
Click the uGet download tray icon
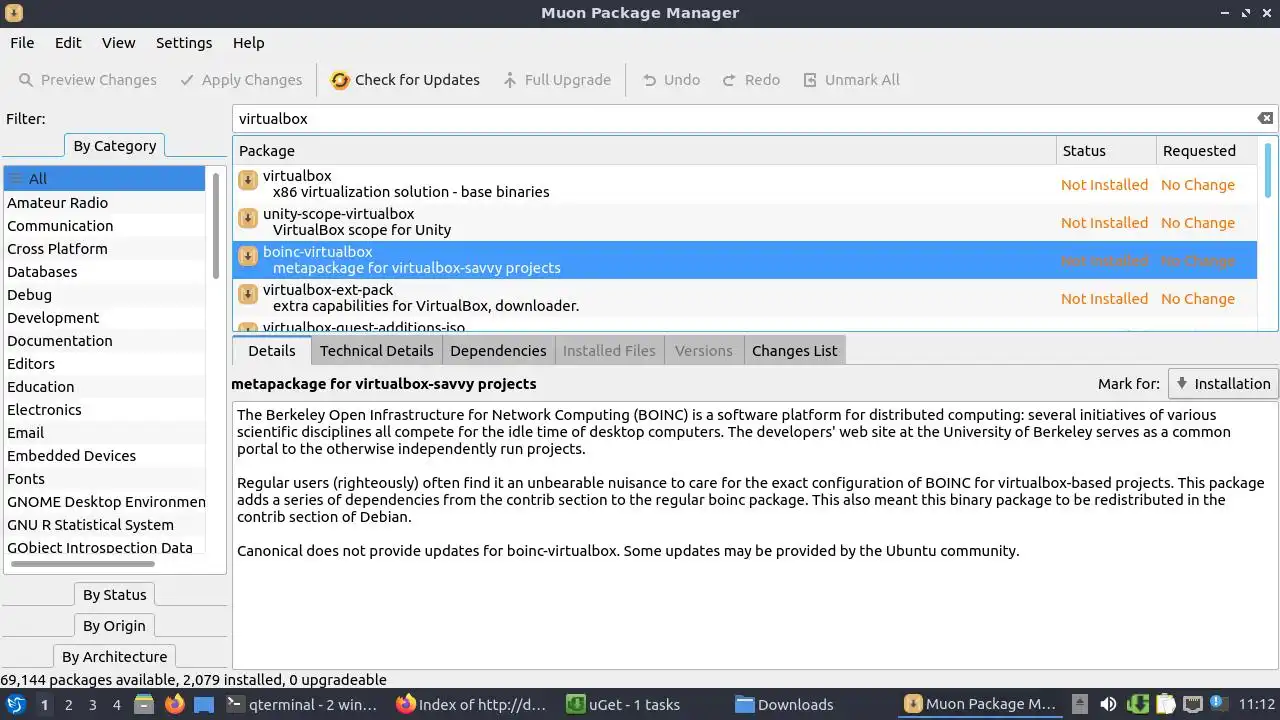1137,704
